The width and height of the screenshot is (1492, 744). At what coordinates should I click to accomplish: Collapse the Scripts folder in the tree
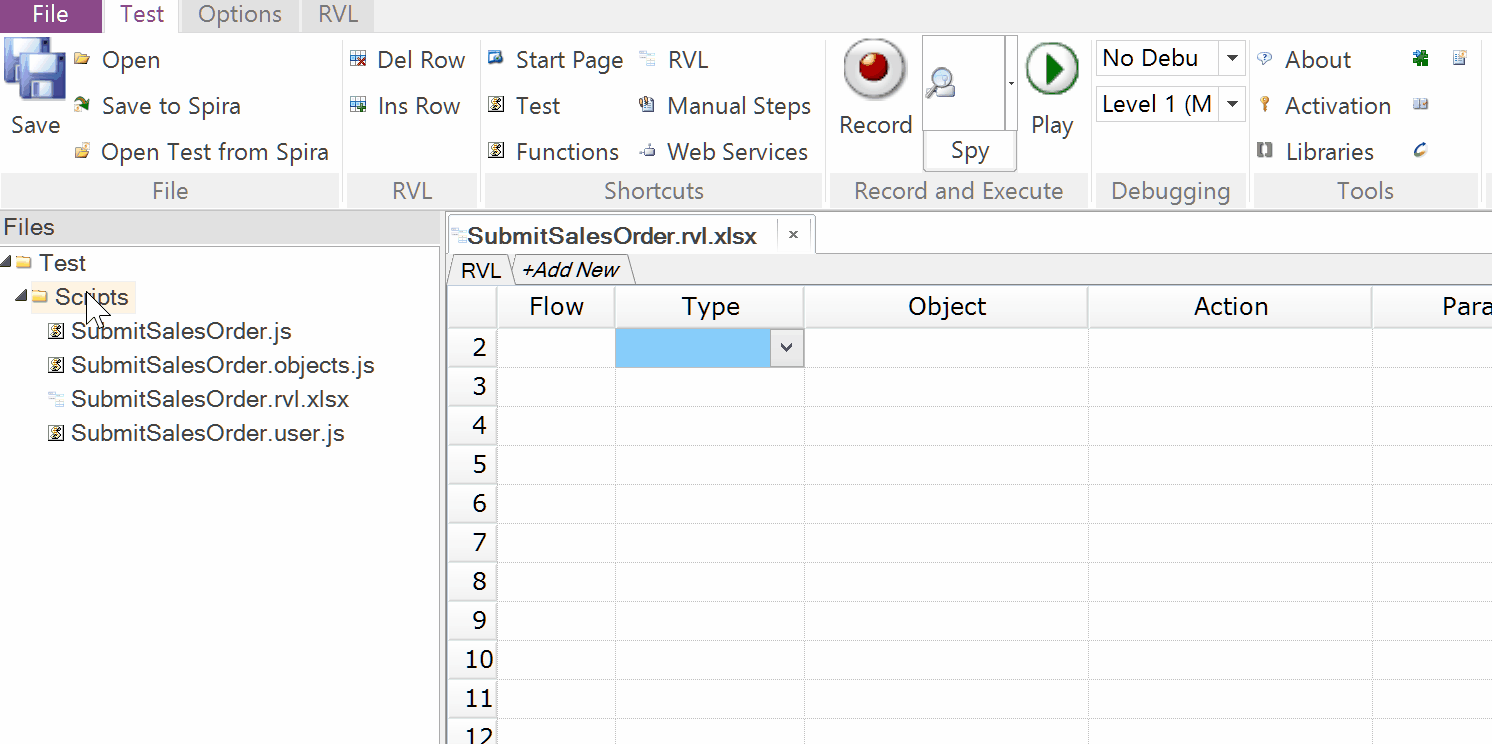point(21,297)
